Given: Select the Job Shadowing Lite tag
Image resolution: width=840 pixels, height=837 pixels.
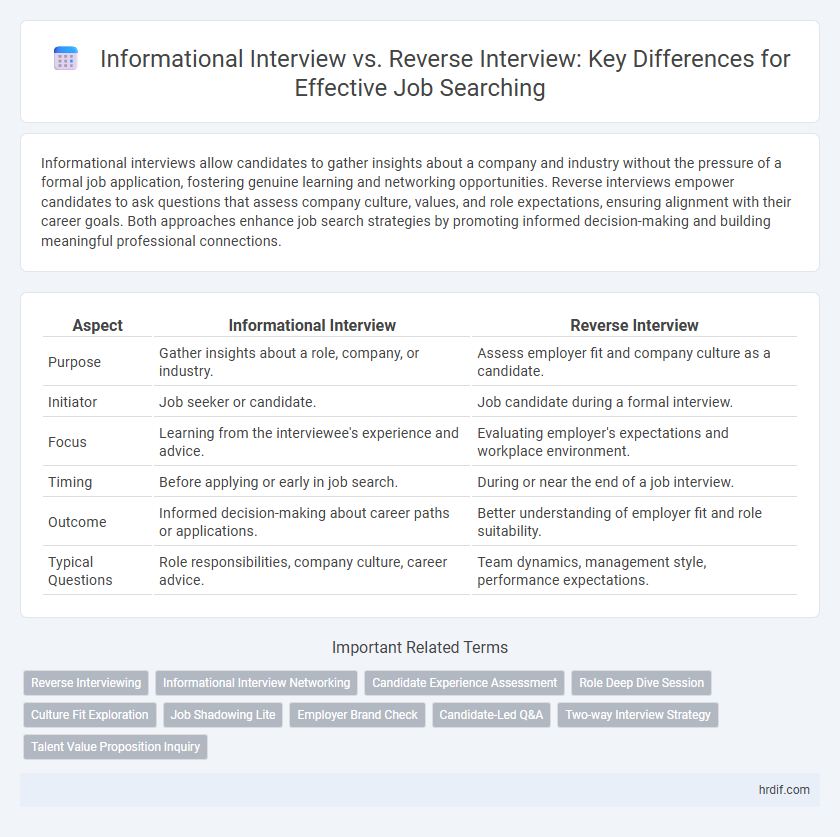Looking at the screenshot, I should coord(223,715).
